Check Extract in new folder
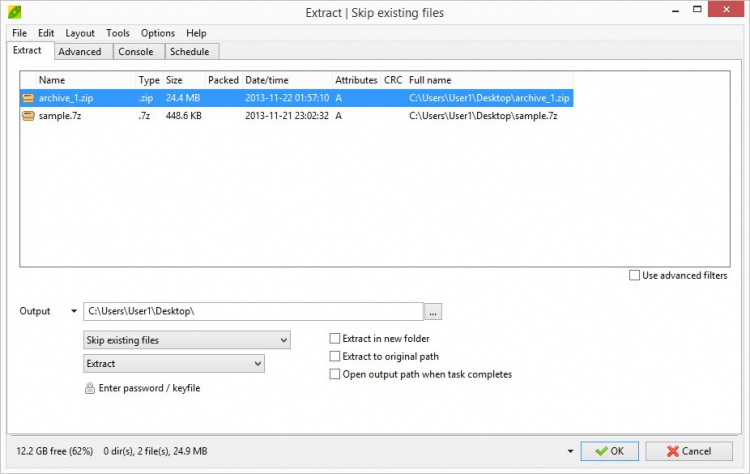This screenshot has width=750, height=474. pyautogui.click(x=335, y=339)
